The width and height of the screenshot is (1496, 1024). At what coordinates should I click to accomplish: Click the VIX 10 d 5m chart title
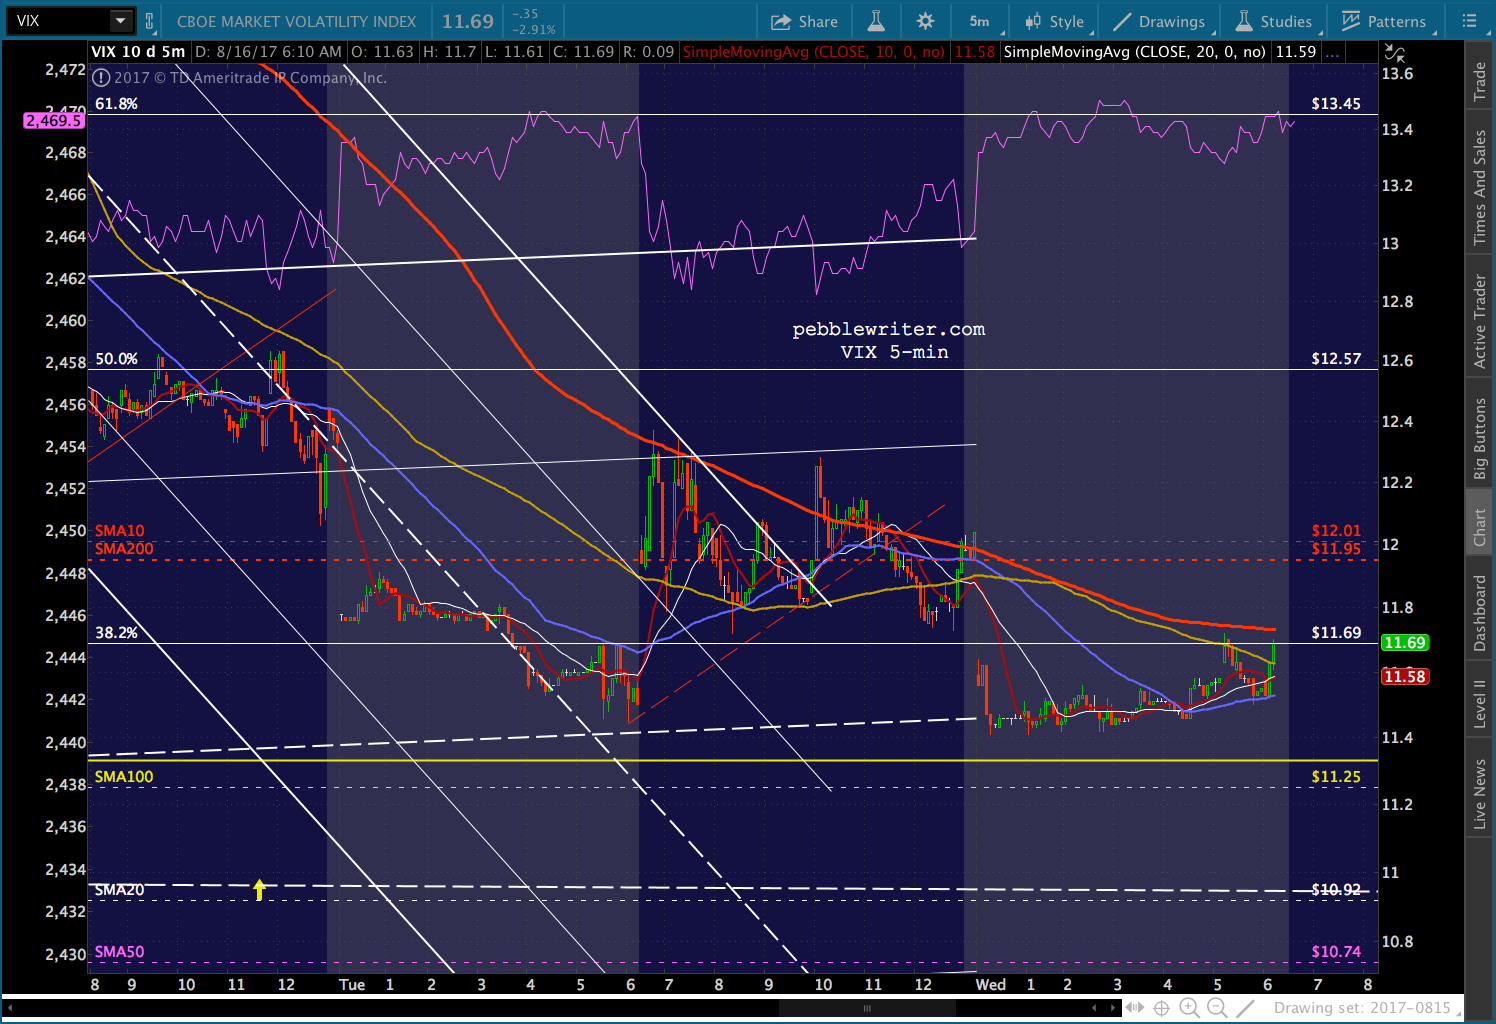click(138, 52)
